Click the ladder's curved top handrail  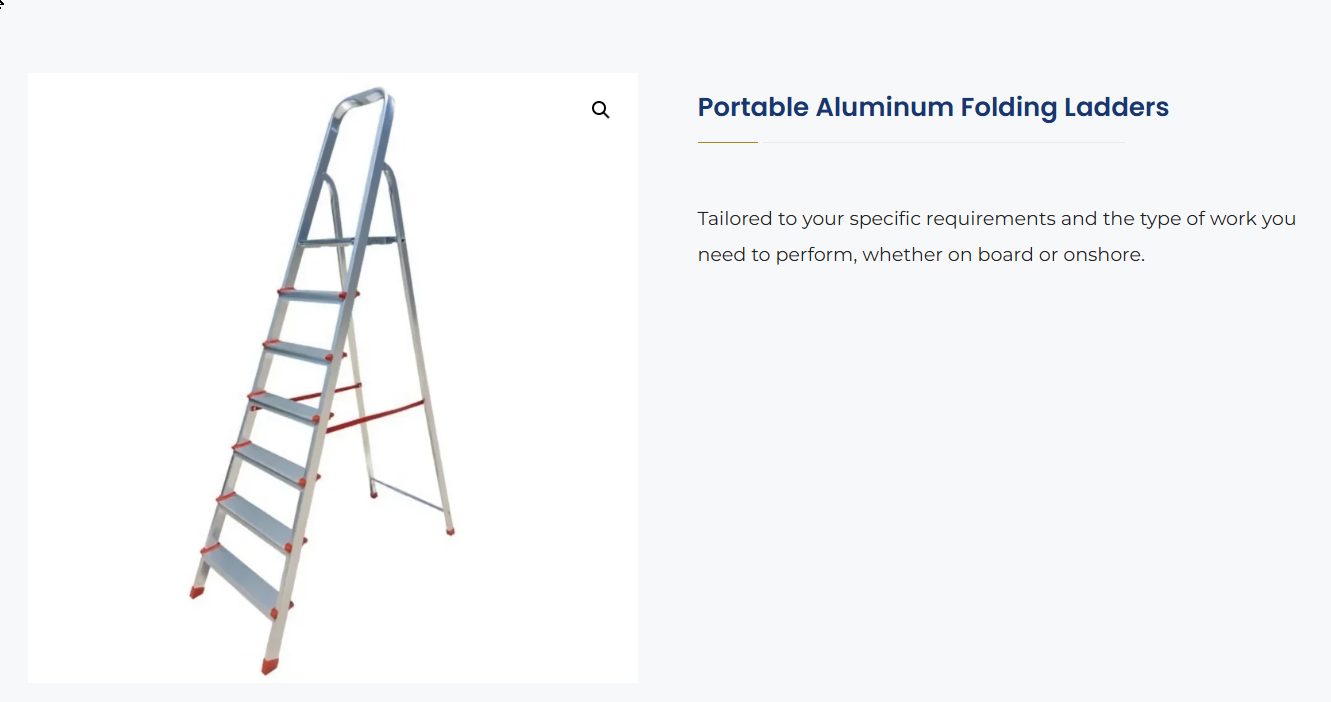[362, 98]
